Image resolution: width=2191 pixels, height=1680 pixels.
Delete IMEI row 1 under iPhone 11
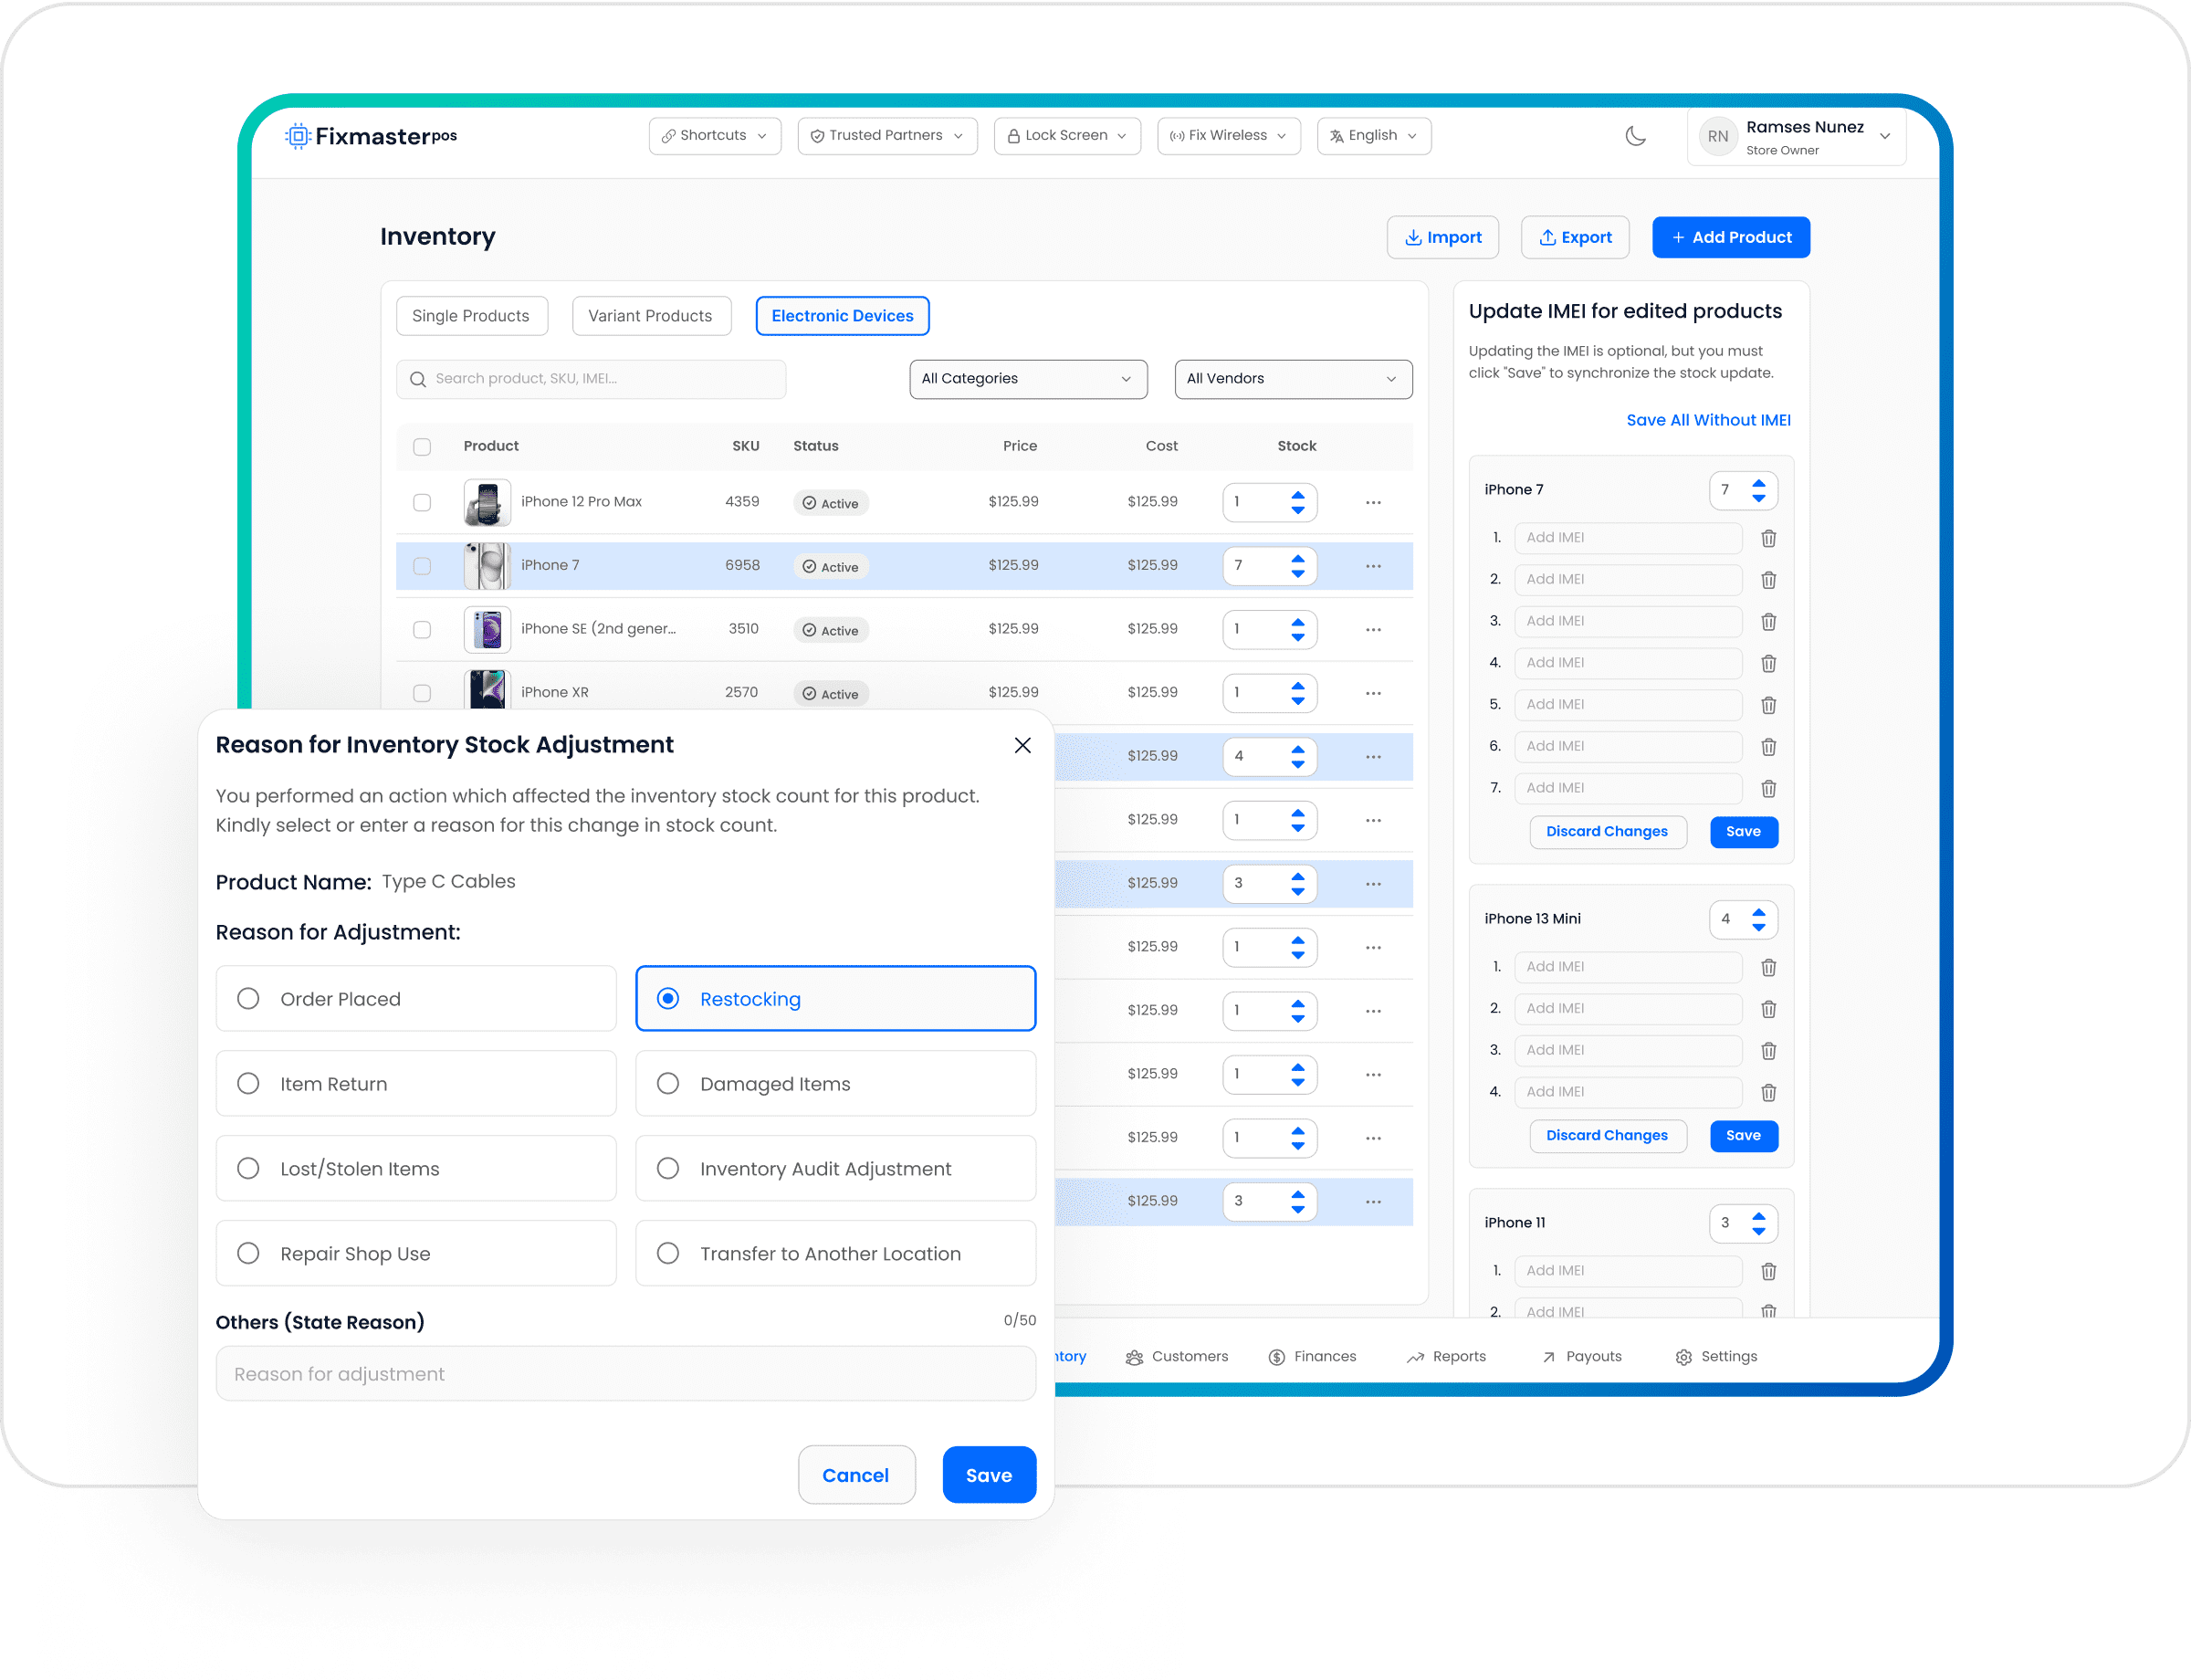click(x=1768, y=1271)
